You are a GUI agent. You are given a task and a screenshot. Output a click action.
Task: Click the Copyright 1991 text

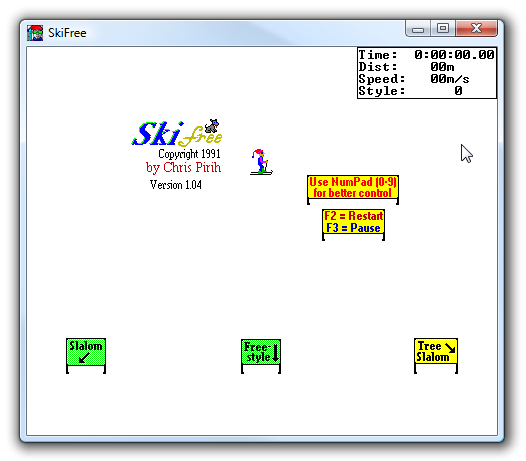click(x=189, y=154)
